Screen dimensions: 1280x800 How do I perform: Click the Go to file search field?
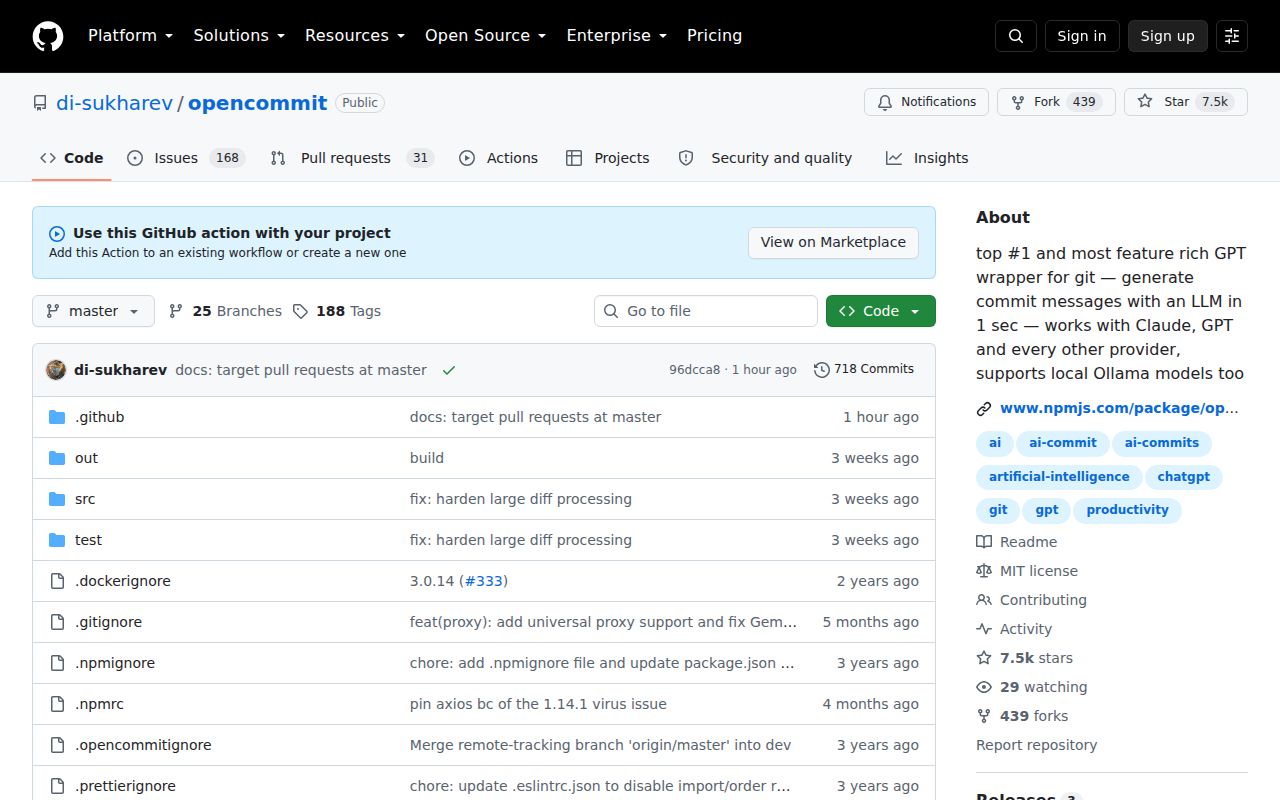click(x=706, y=311)
